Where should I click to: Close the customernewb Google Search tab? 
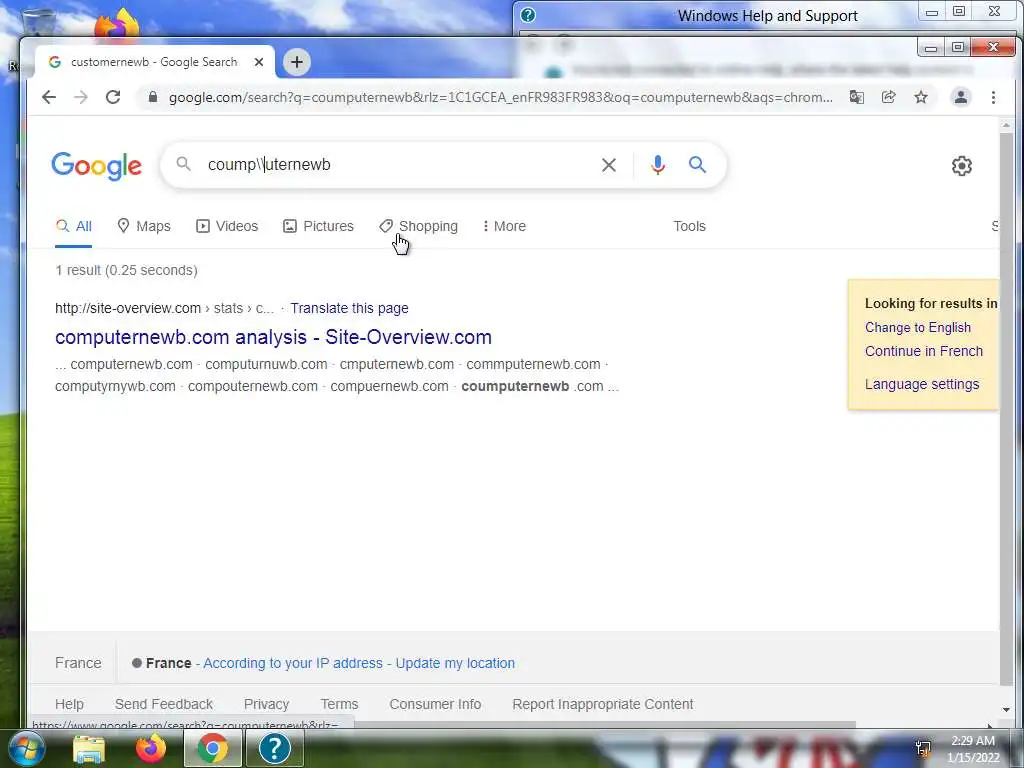pos(259,62)
